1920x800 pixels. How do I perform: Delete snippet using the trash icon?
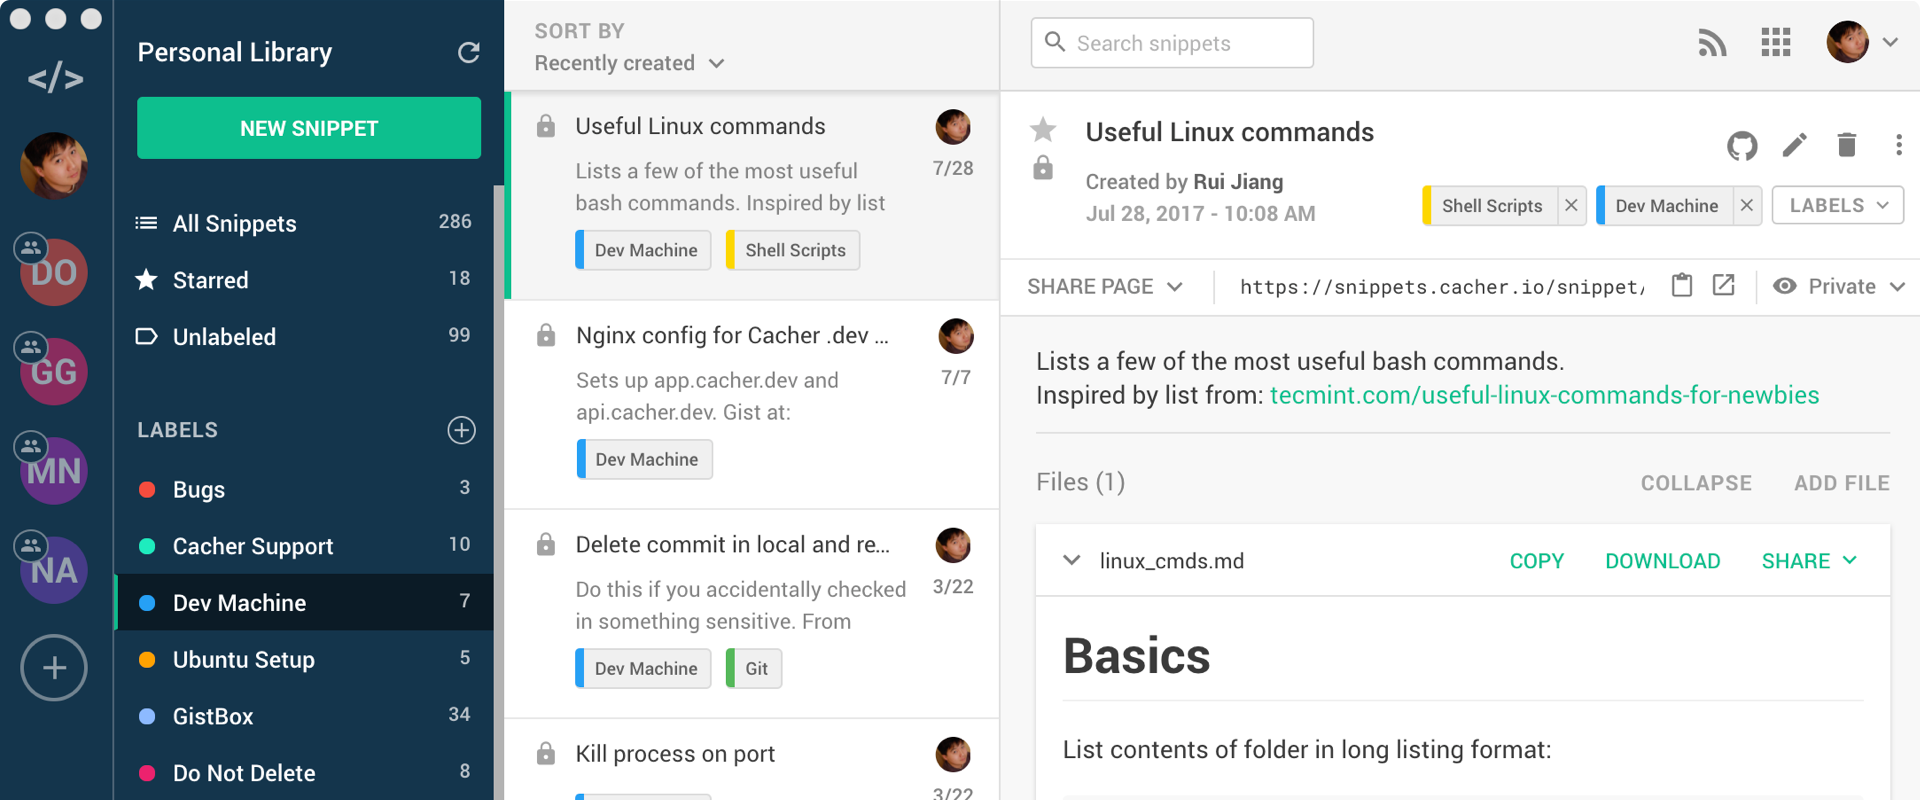[x=1847, y=146]
